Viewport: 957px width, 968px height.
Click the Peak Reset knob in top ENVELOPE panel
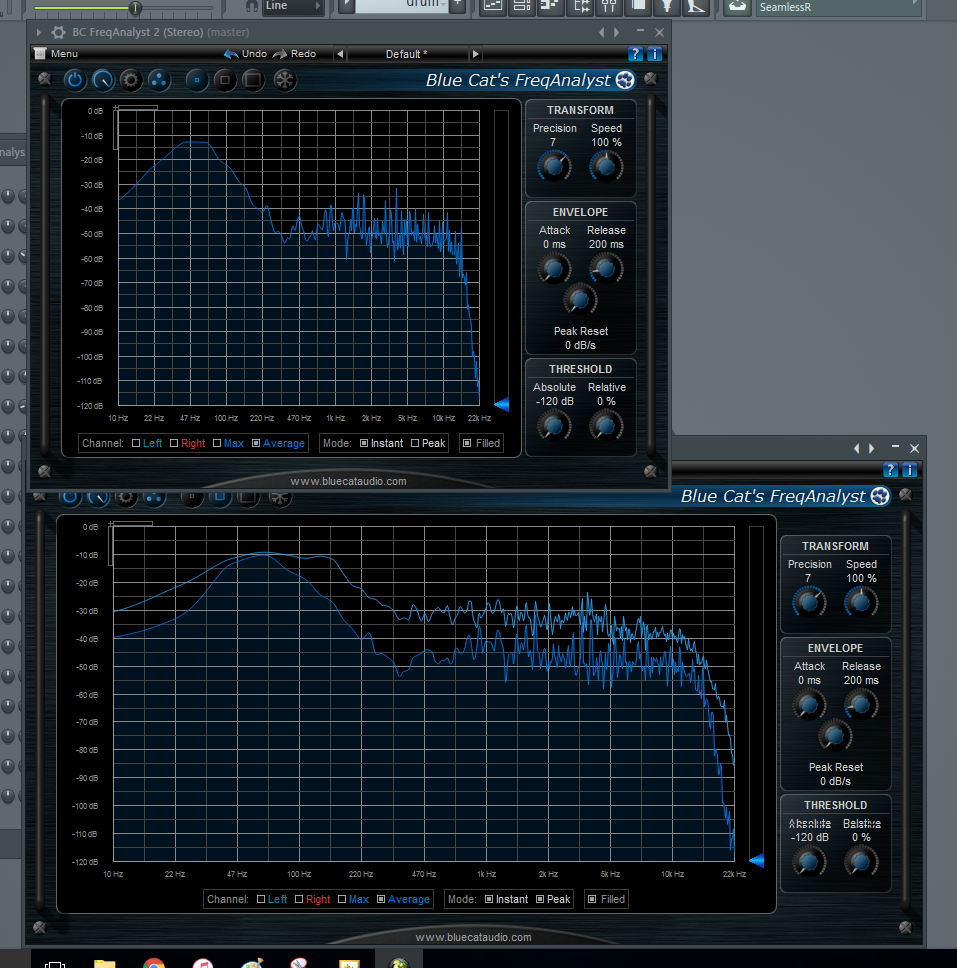tap(580, 301)
